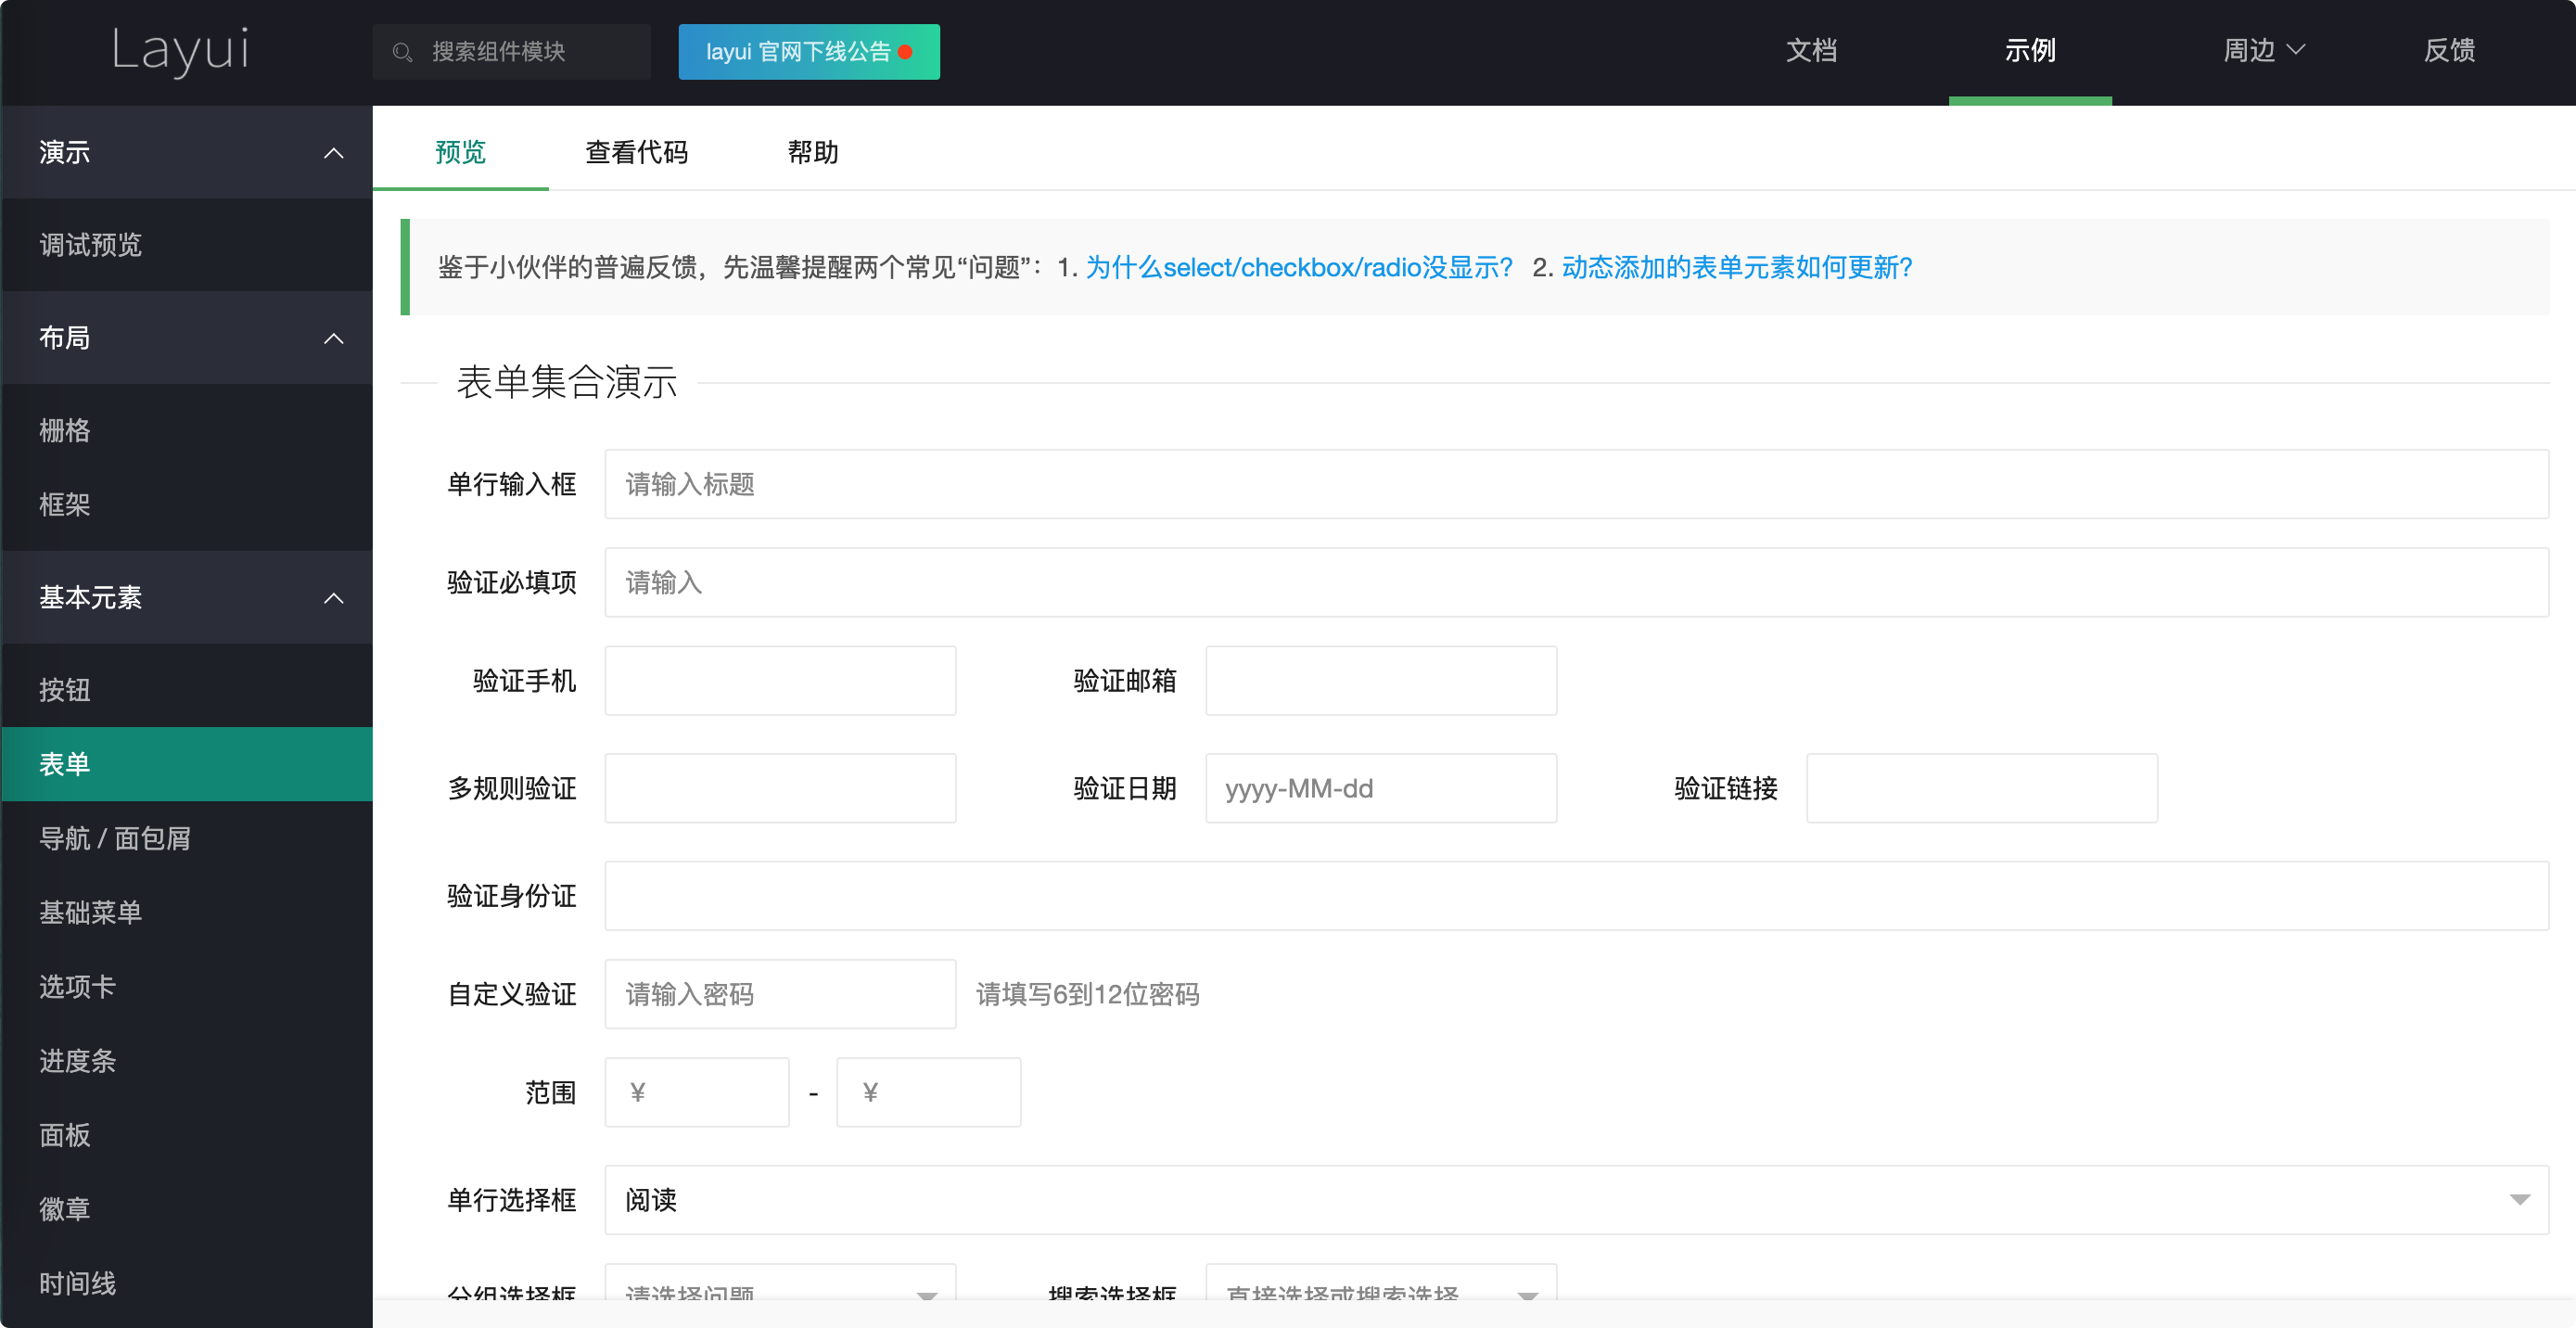Image resolution: width=2576 pixels, height=1328 pixels.
Task: Click the red dot on the announcement button
Action: (x=905, y=52)
